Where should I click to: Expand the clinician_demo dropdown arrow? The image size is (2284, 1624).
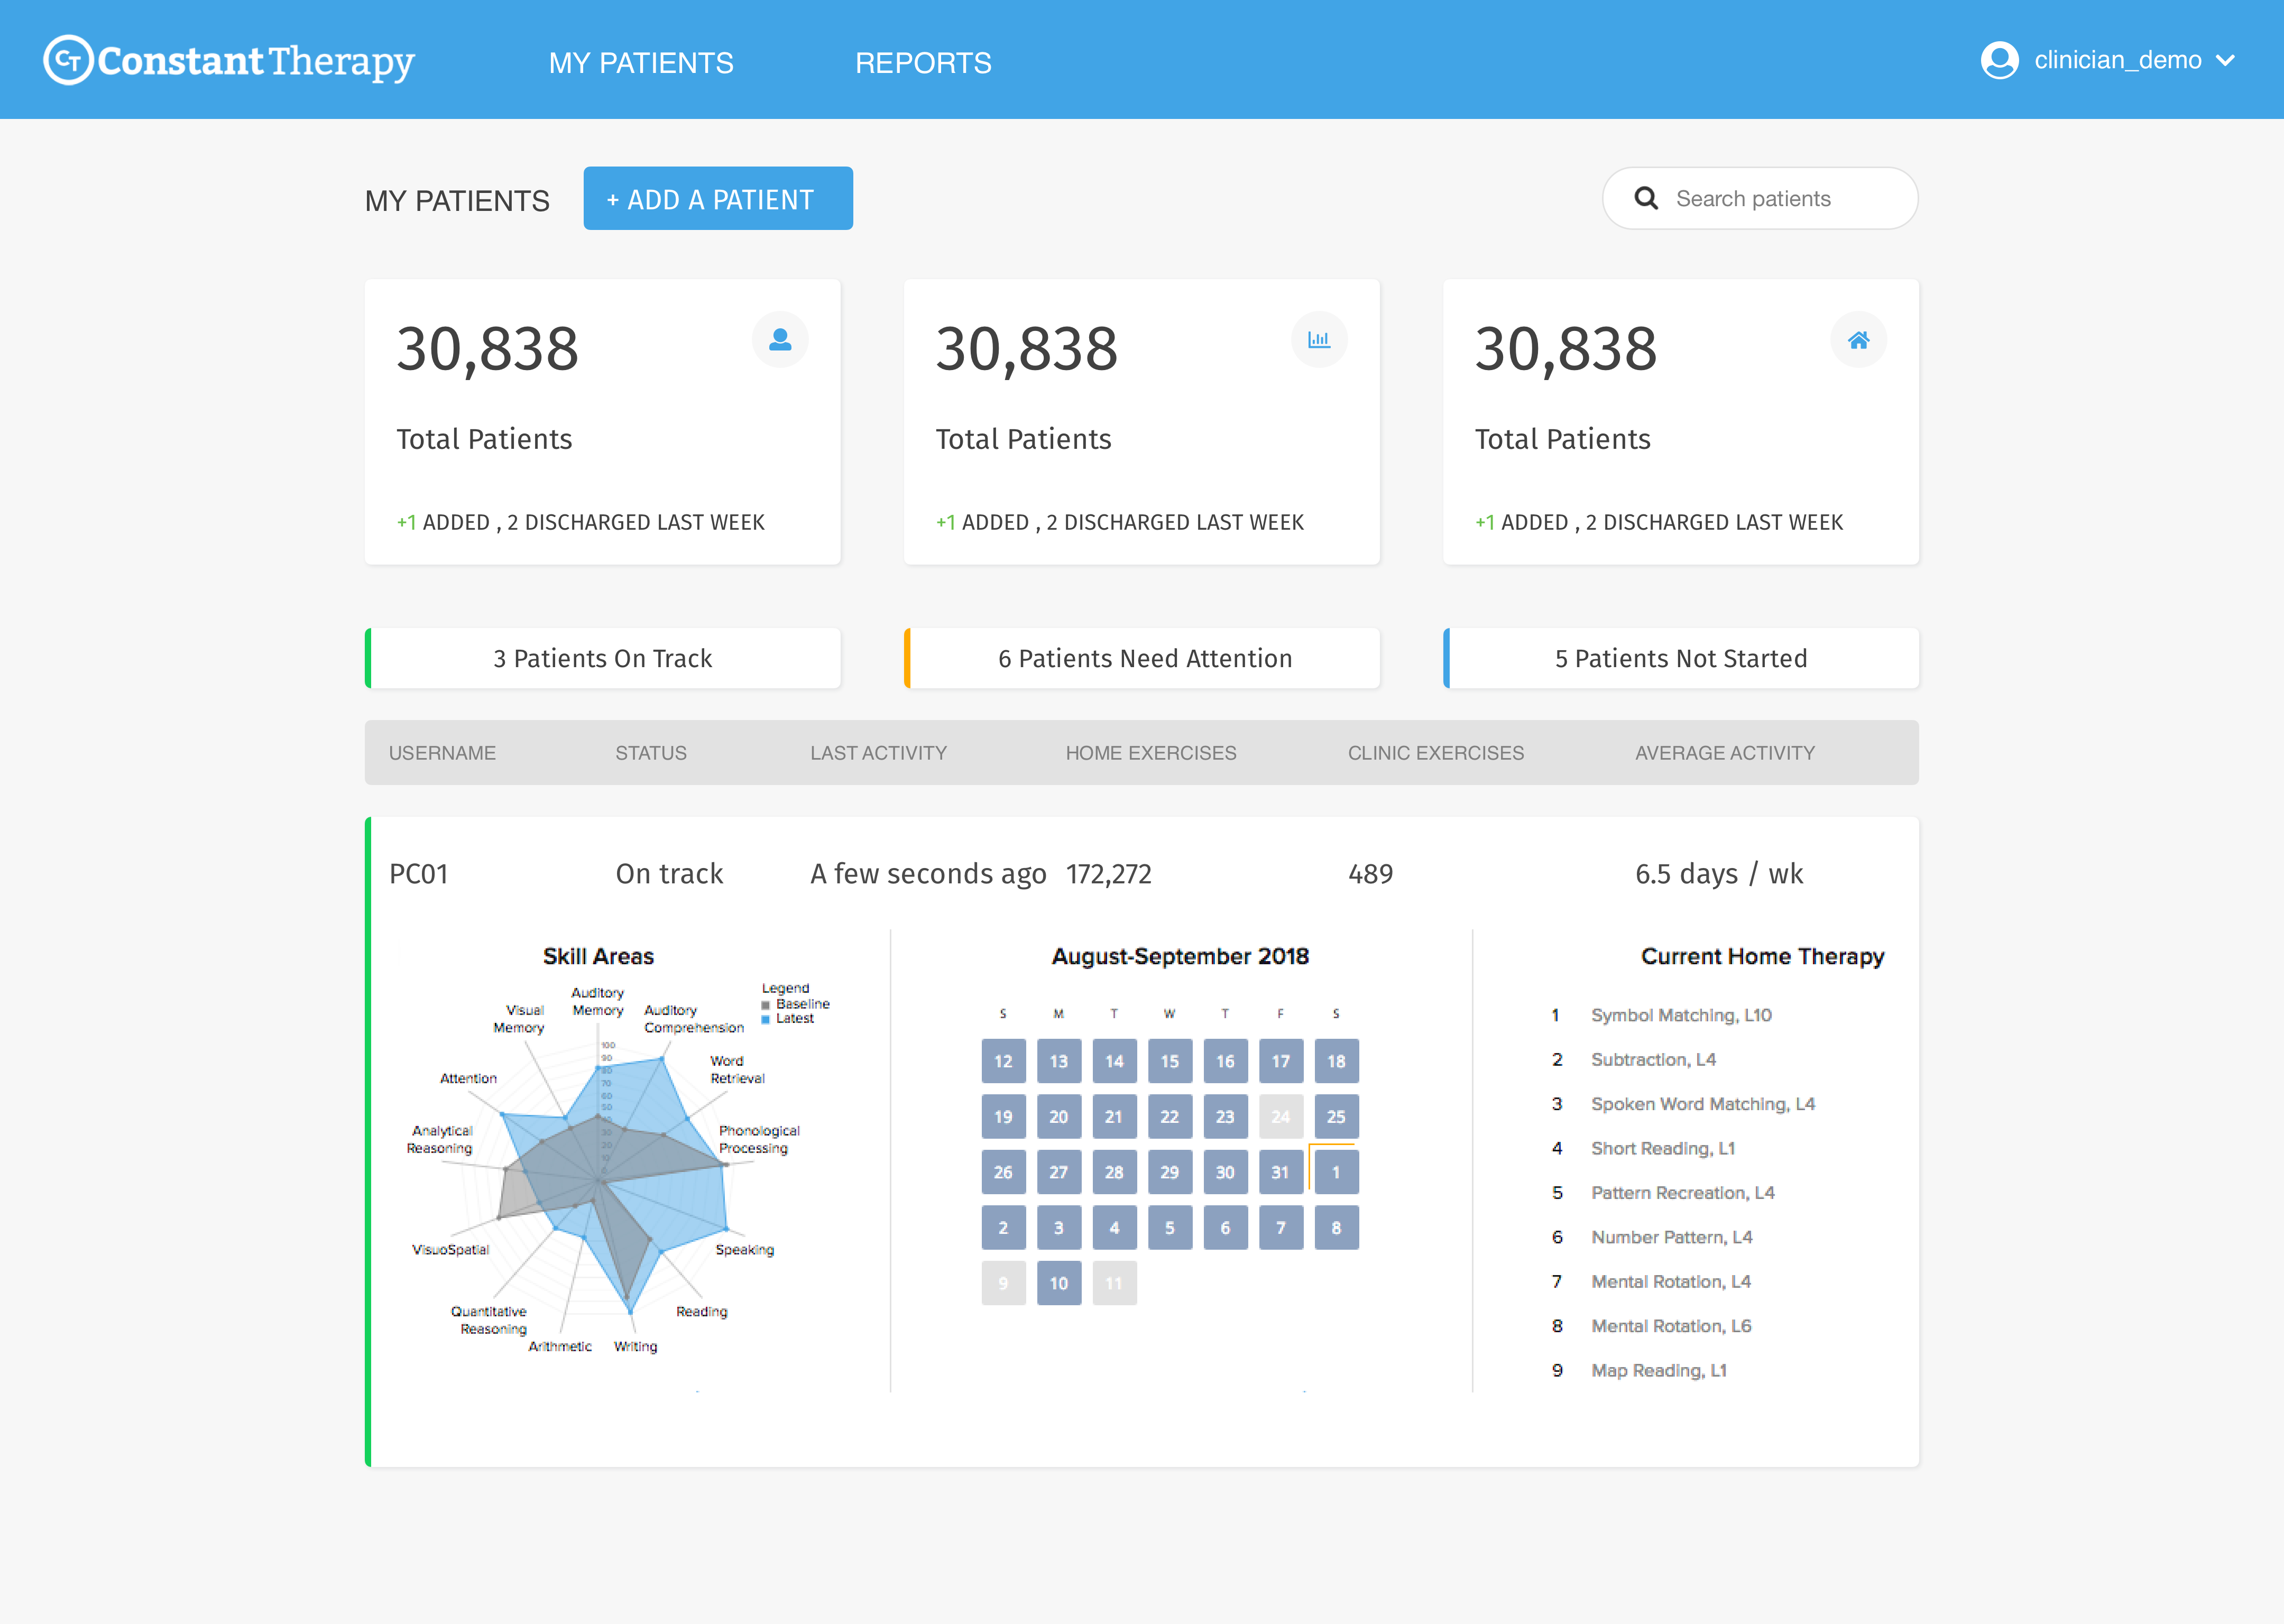(x=2226, y=61)
